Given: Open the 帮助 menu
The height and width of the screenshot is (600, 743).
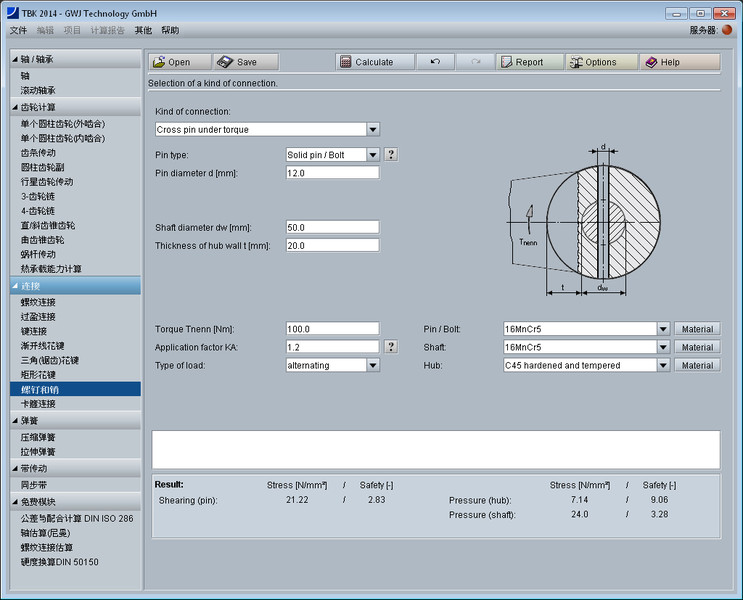Looking at the screenshot, I should pyautogui.click(x=171, y=31).
